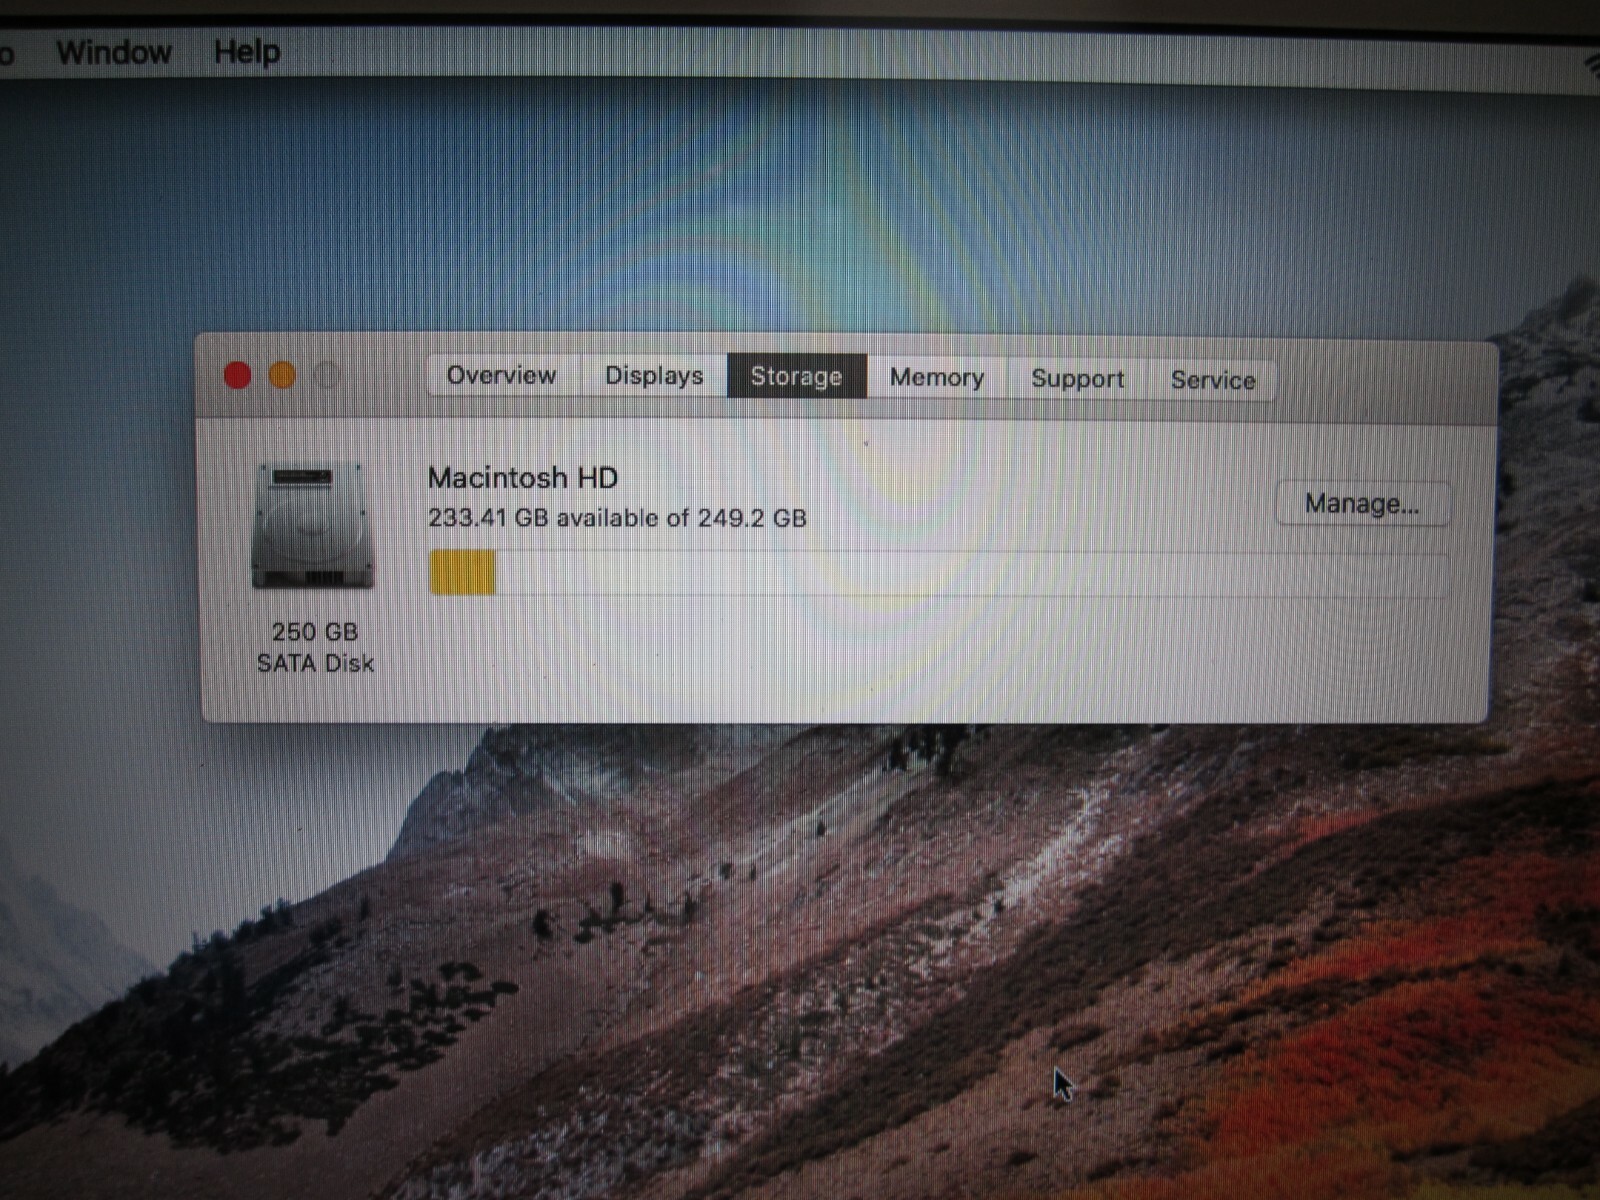Go to the Service tab
Image resolution: width=1600 pixels, height=1200 pixels.
click(x=1213, y=380)
